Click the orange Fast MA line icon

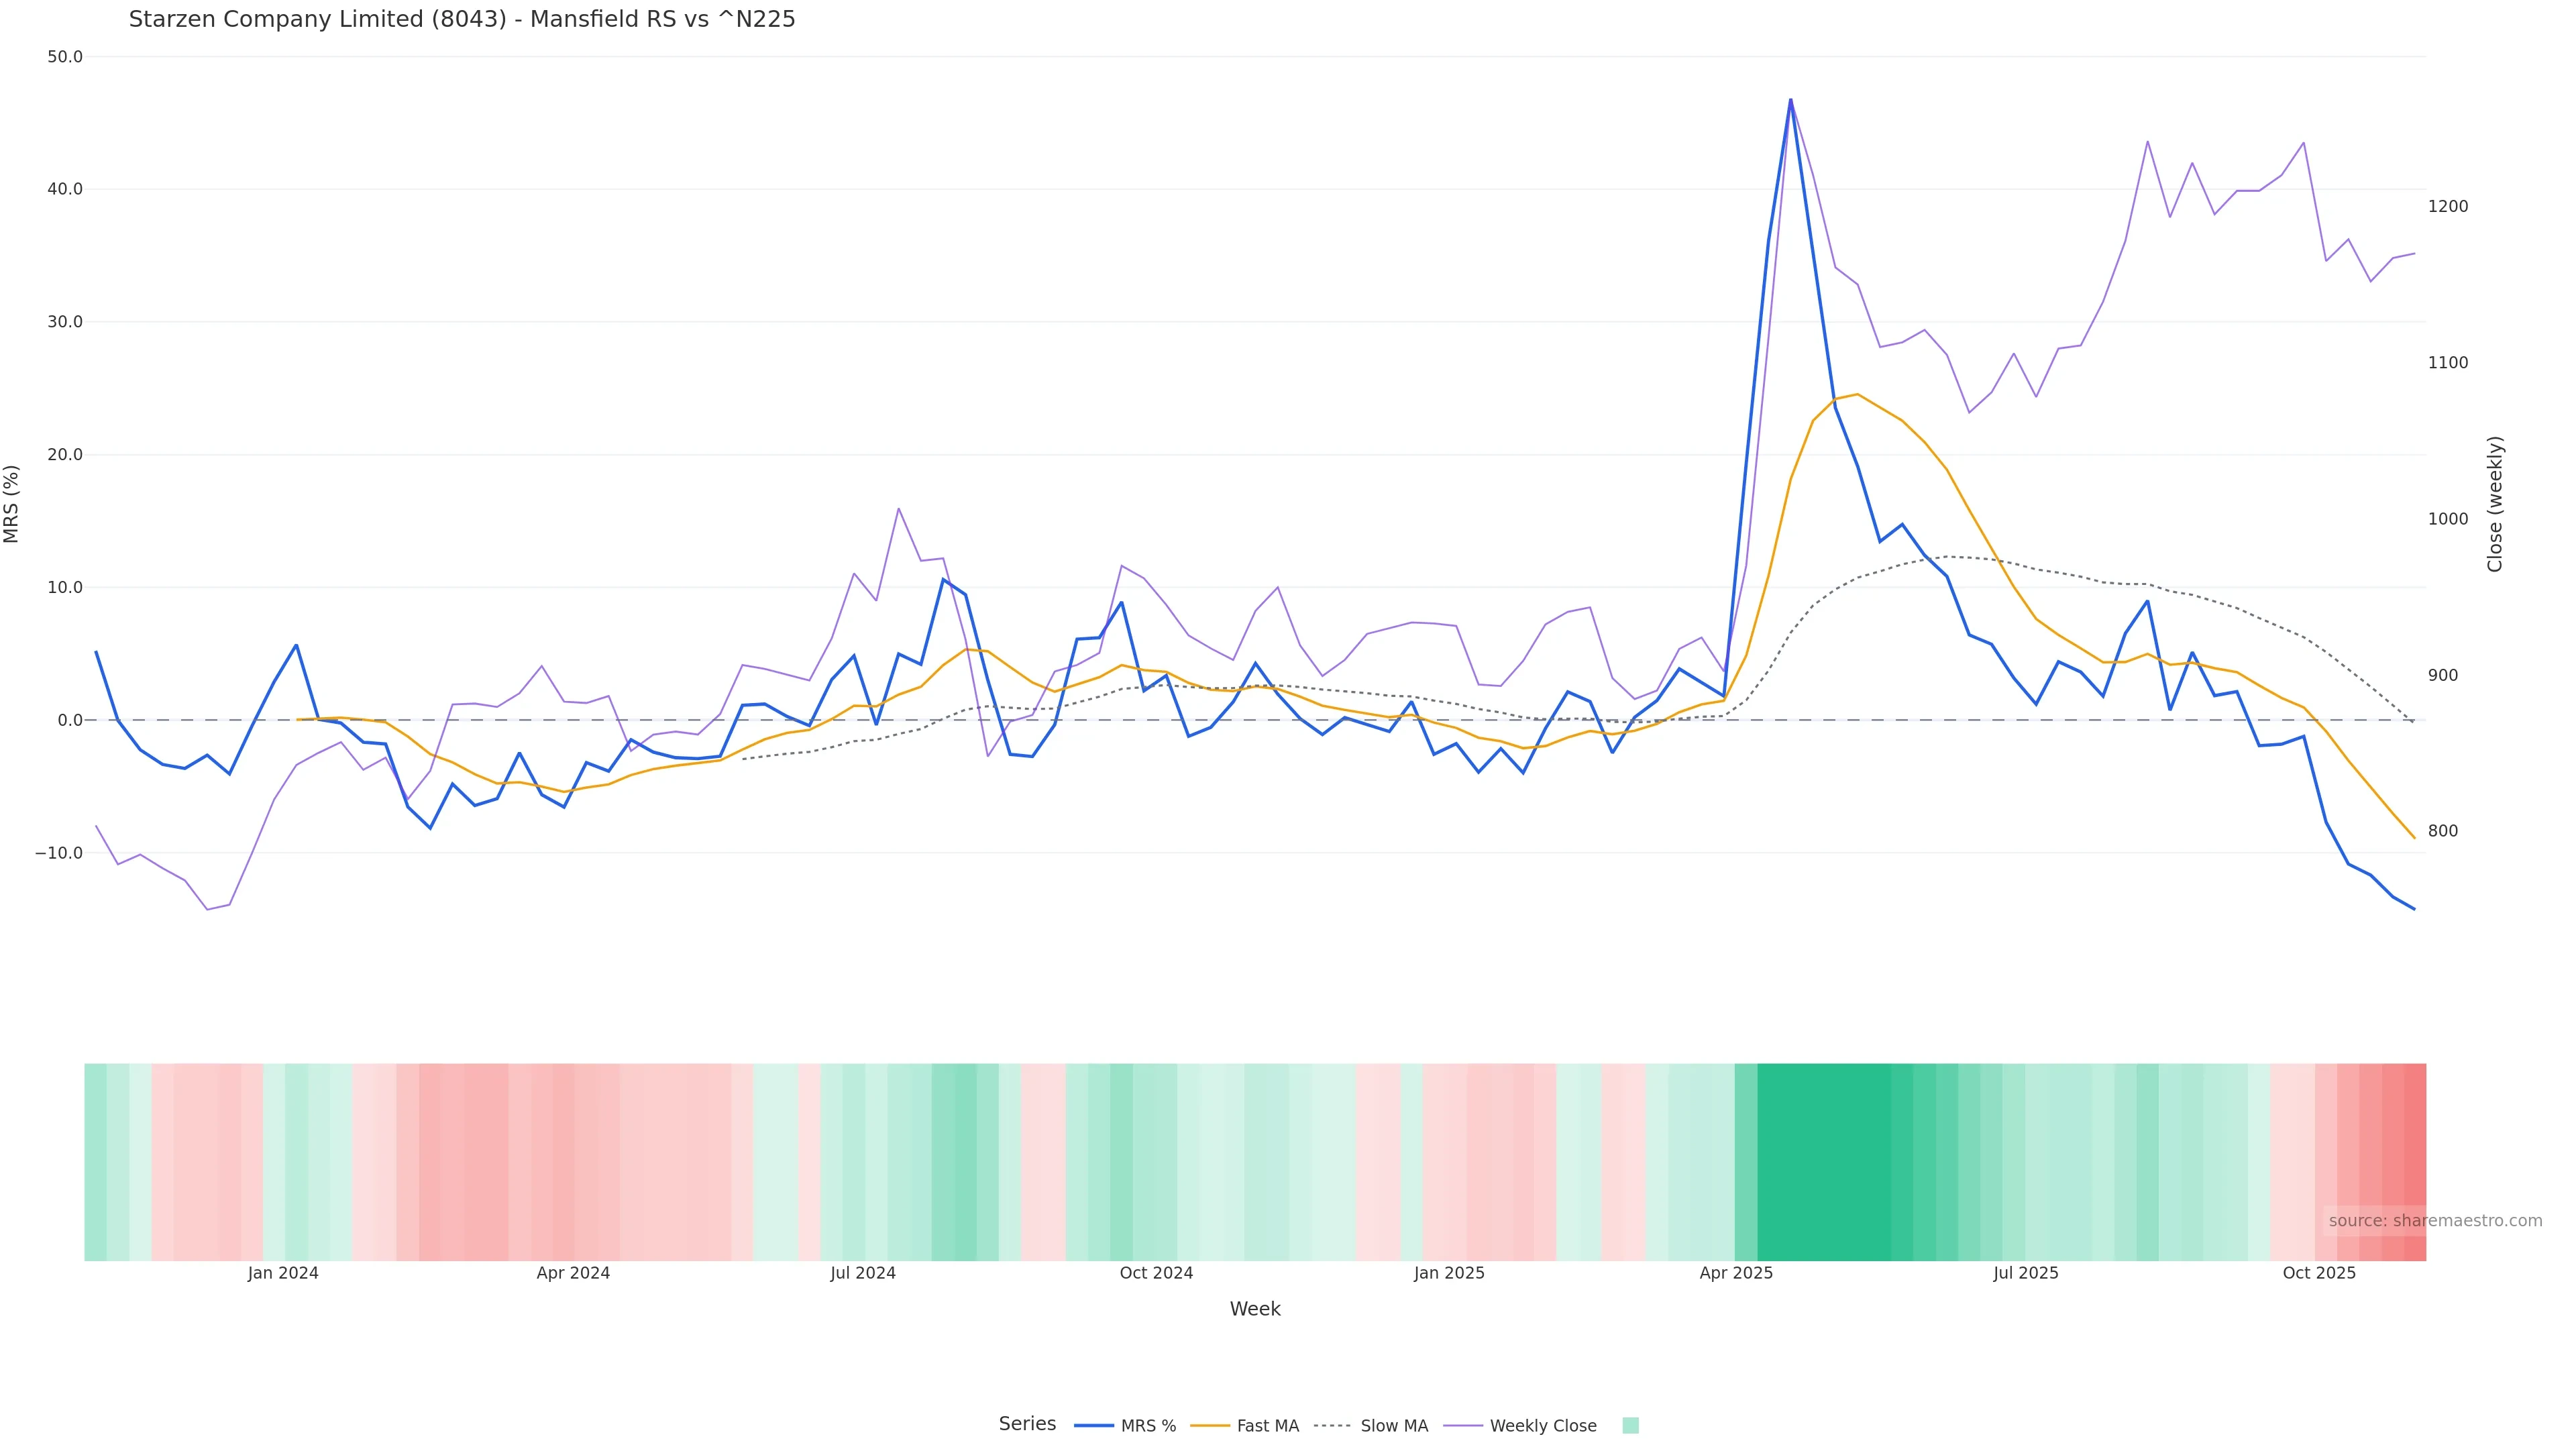(x=1210, y=1426)
